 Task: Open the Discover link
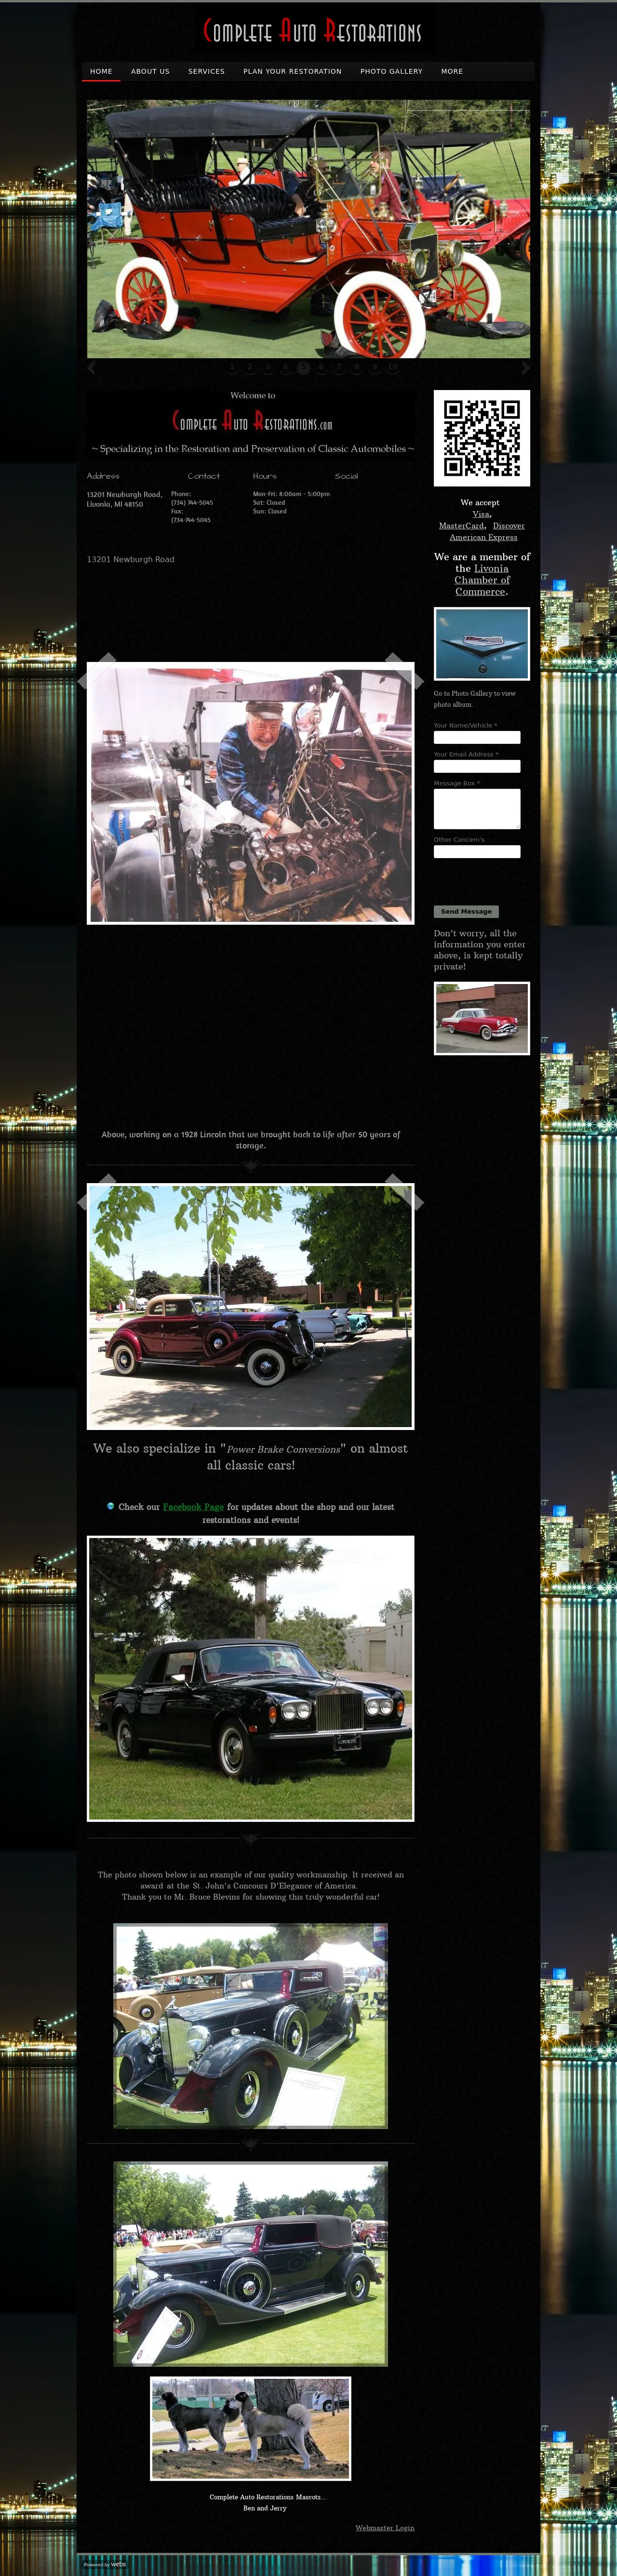(x=508, y=526)
